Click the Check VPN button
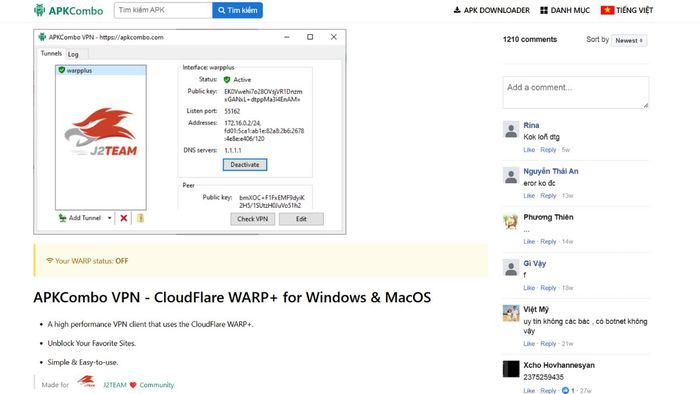 coord(253,219)
